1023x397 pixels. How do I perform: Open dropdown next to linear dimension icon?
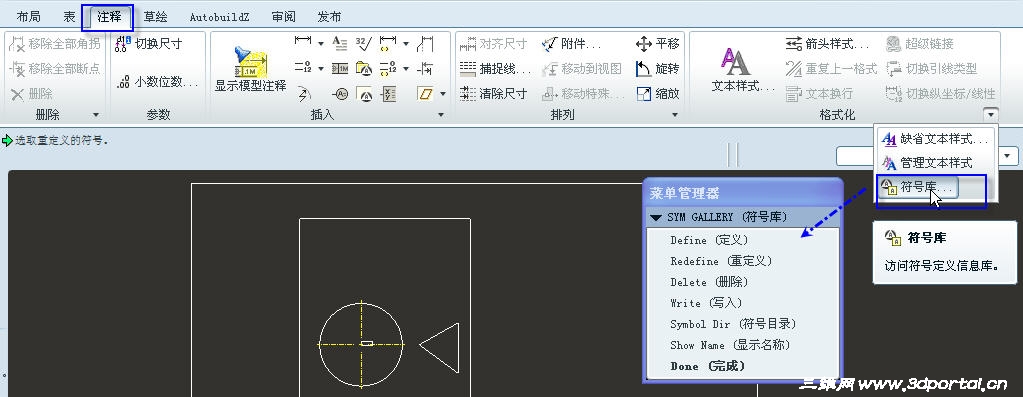coord(320,44)
